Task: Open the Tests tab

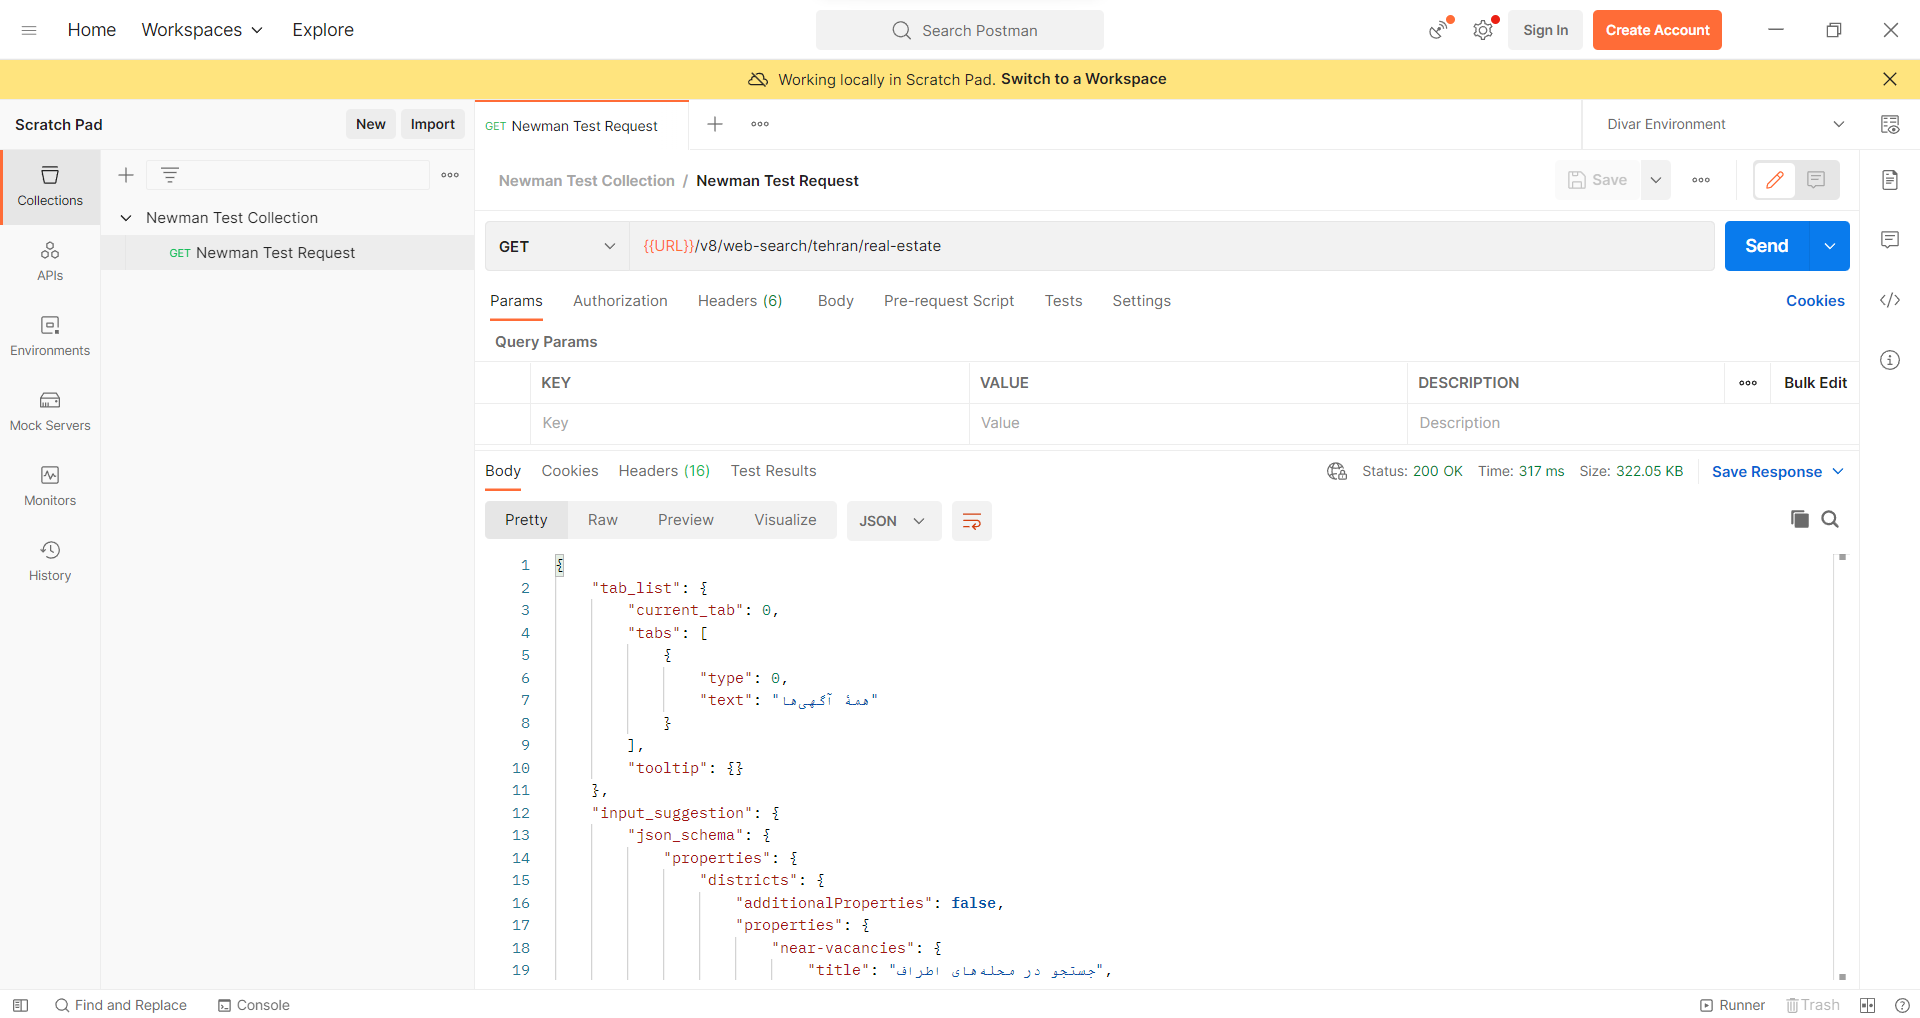Action: [1063, 301]
